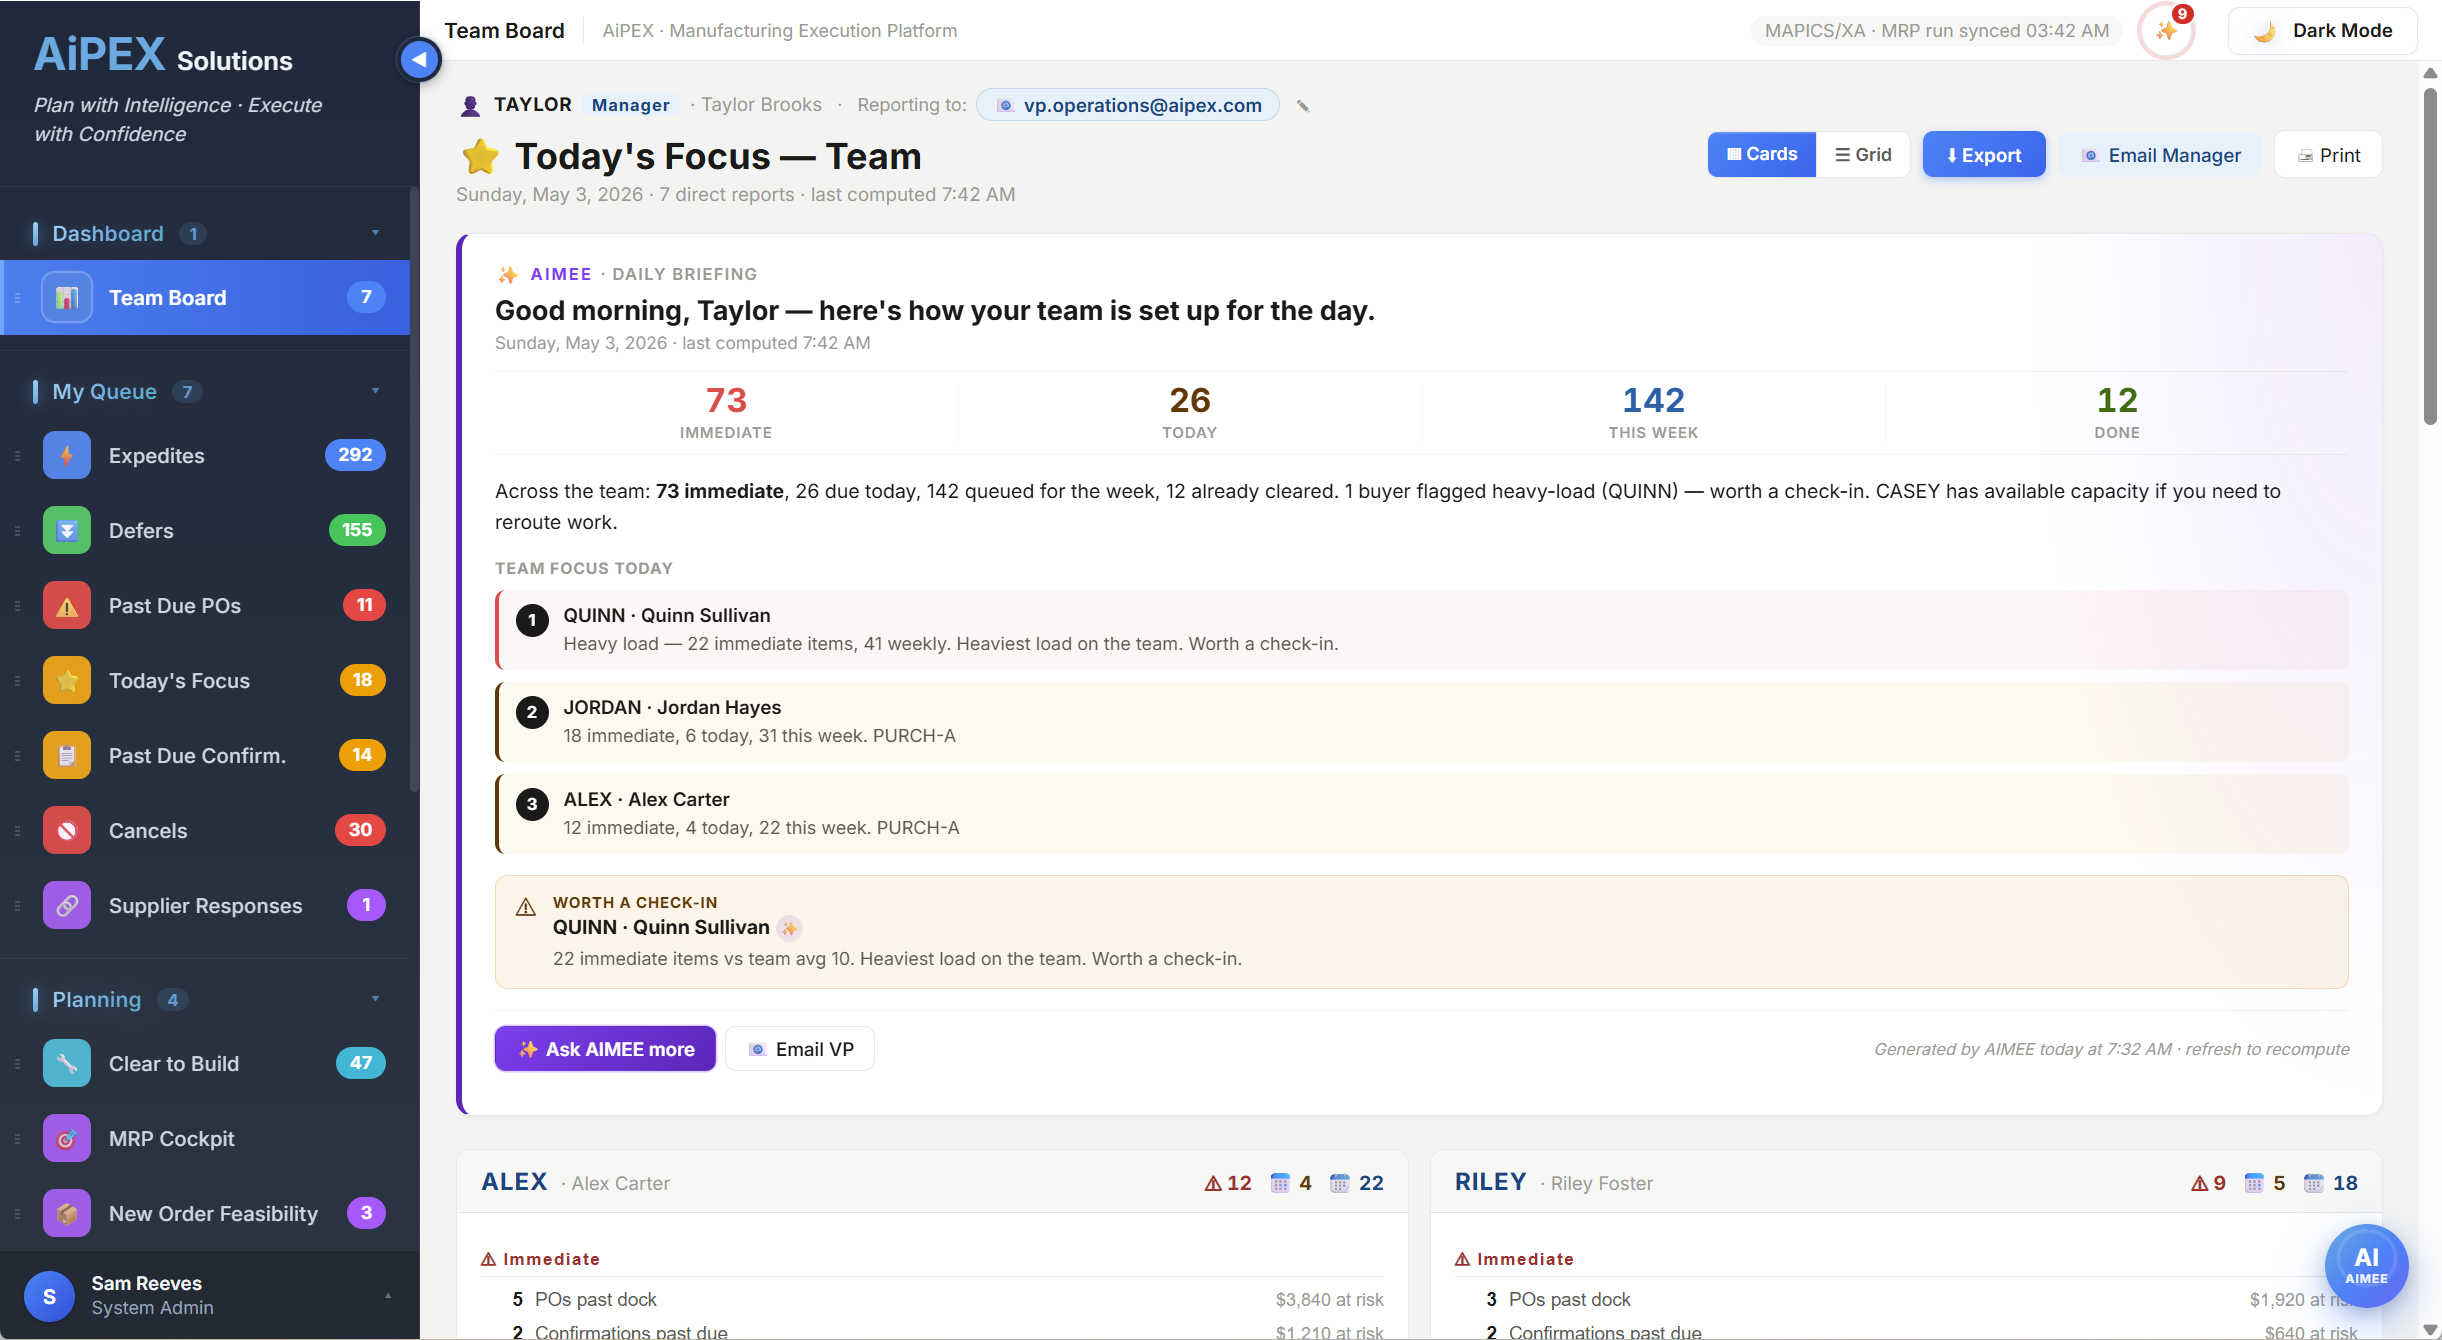The width and height of the screenshot is (2442, 1340).
Task: Click the 12 DONE stat
Action: pos(2117,412)
